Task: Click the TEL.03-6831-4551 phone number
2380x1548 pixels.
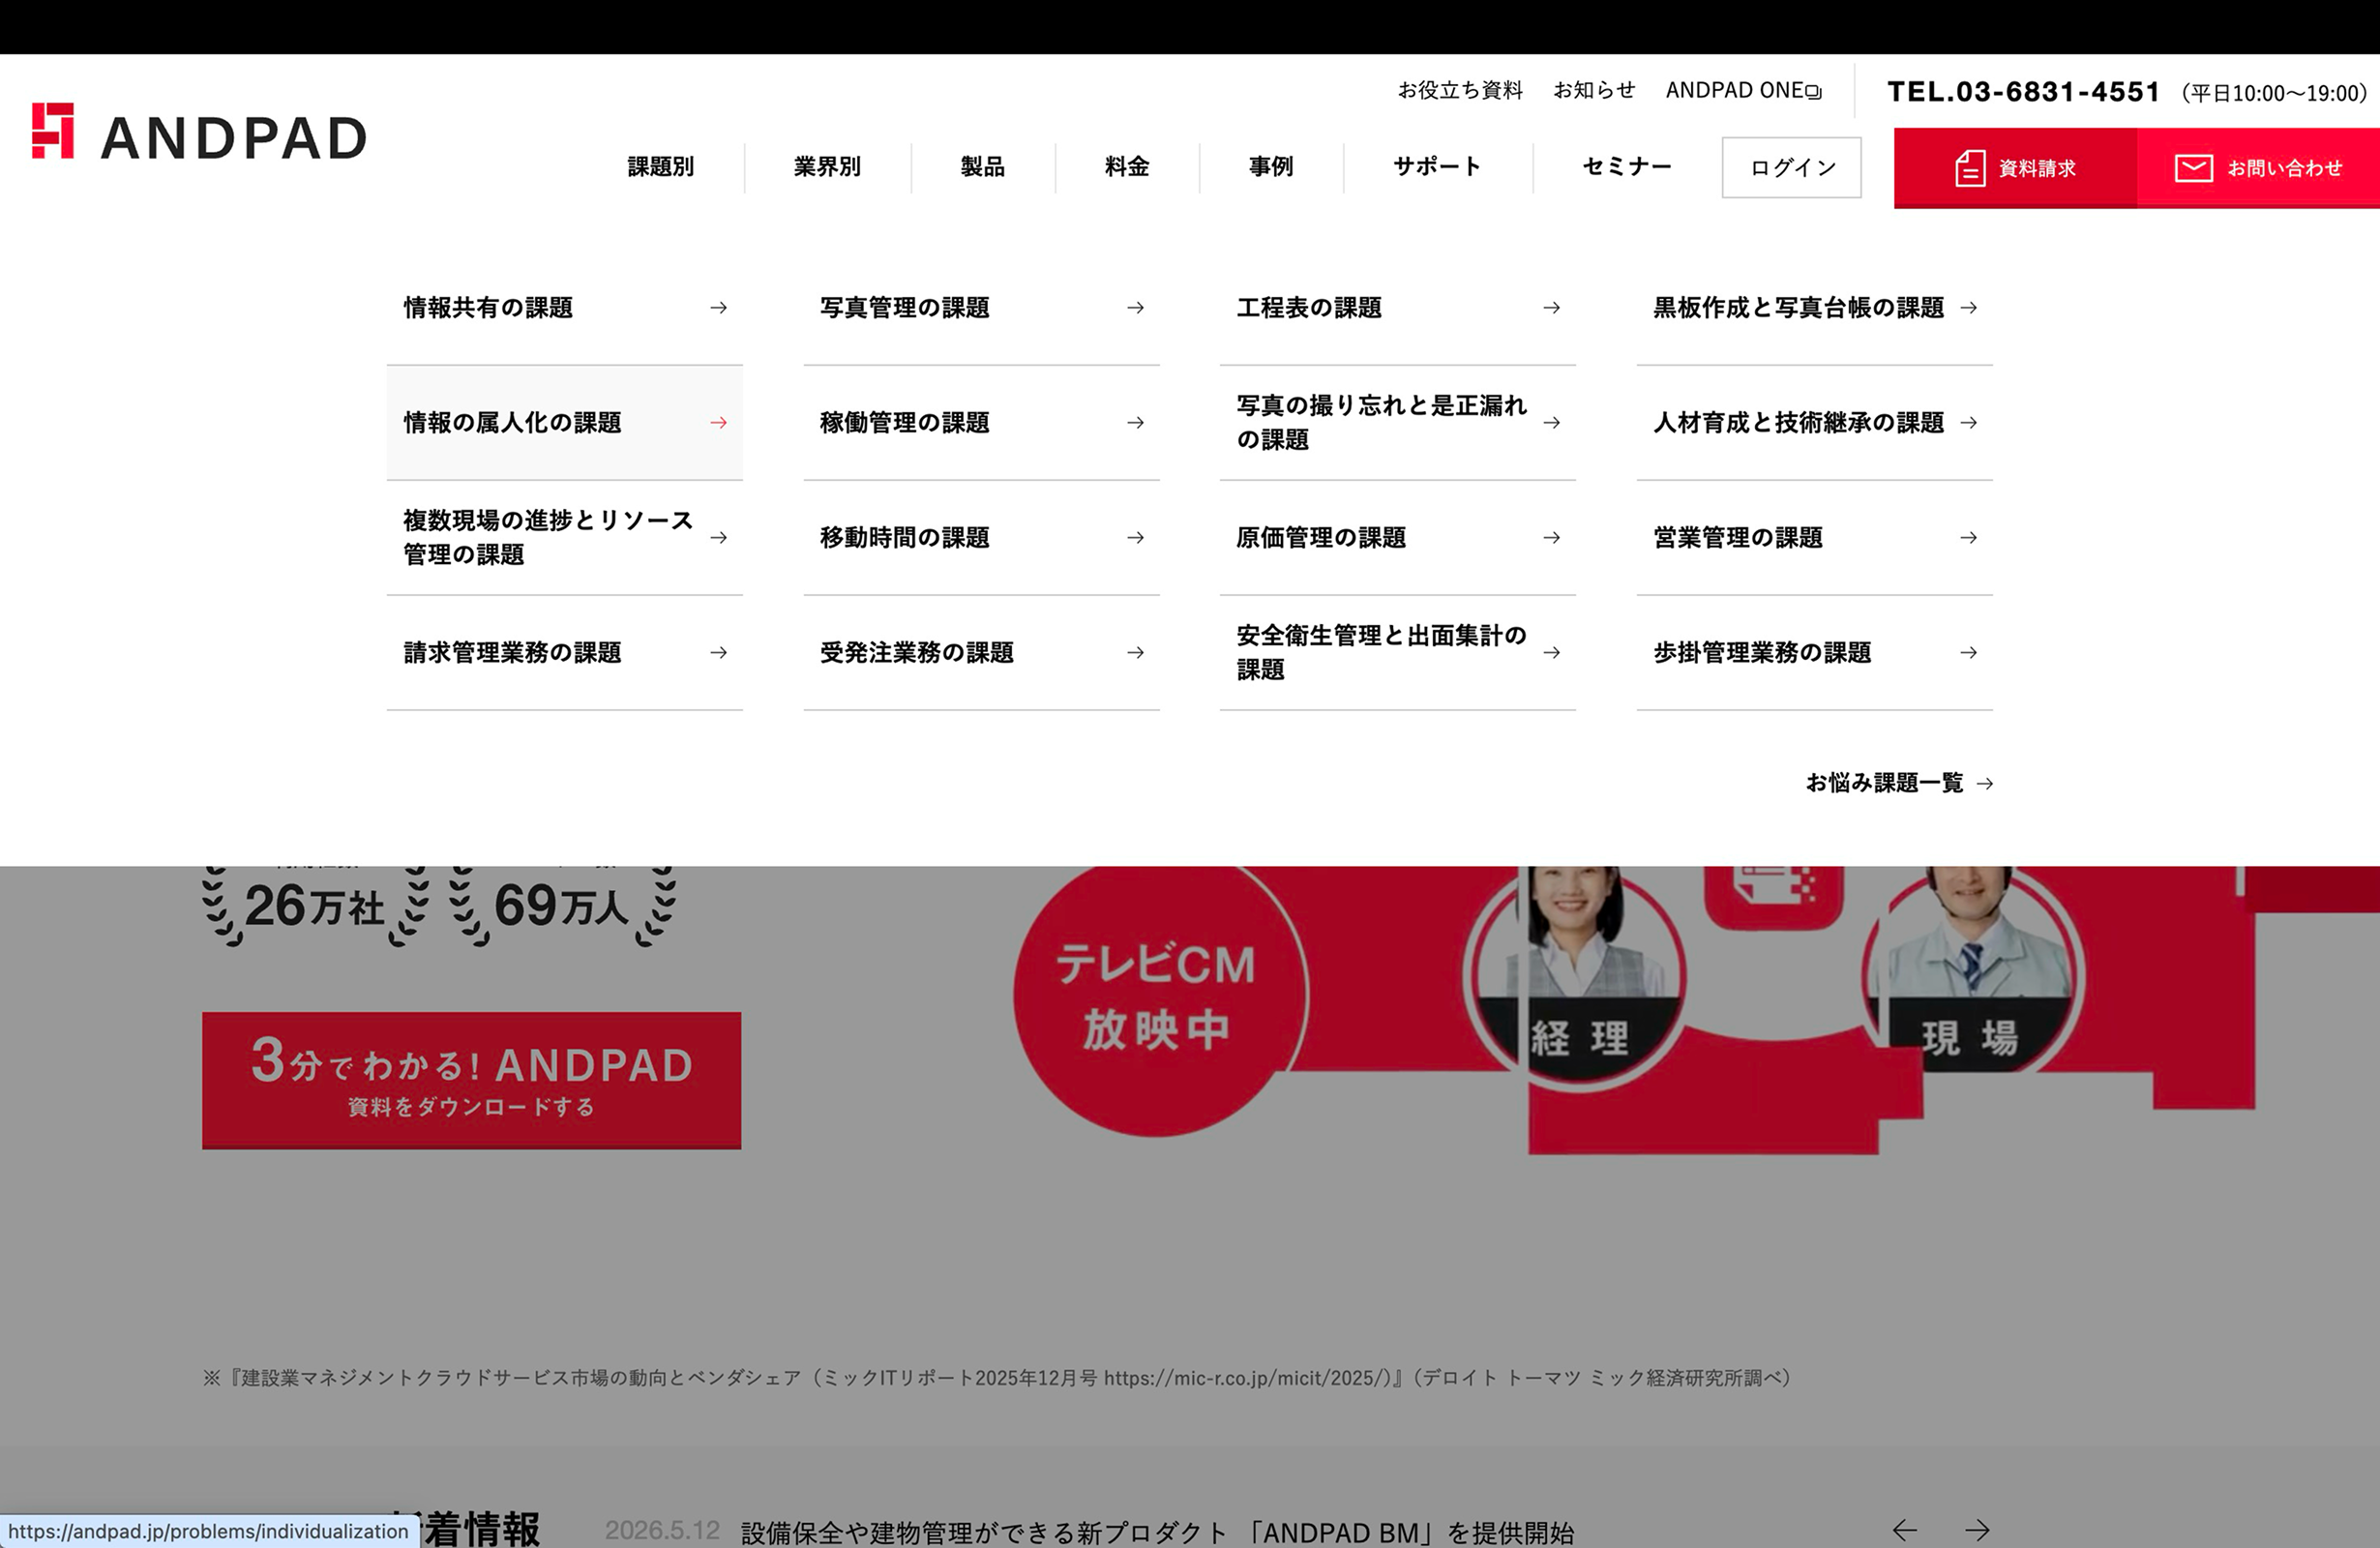Action: (2023, 92)
